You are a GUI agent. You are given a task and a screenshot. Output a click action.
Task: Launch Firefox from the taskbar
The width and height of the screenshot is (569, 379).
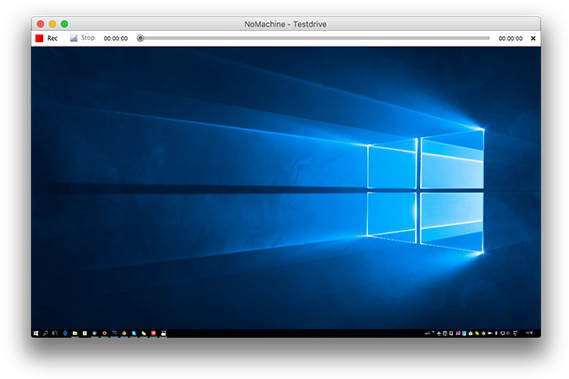105,333
